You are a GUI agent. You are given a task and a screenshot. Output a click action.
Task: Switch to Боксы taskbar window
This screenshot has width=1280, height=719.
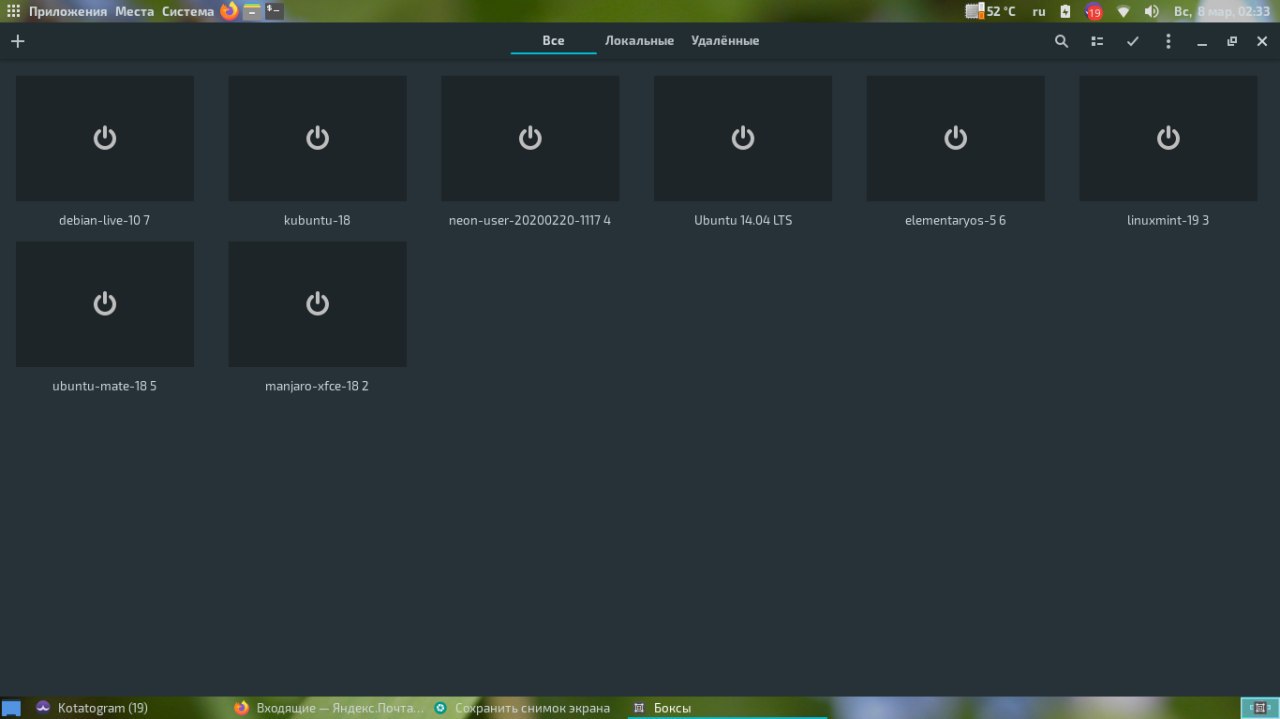(727, 708)
